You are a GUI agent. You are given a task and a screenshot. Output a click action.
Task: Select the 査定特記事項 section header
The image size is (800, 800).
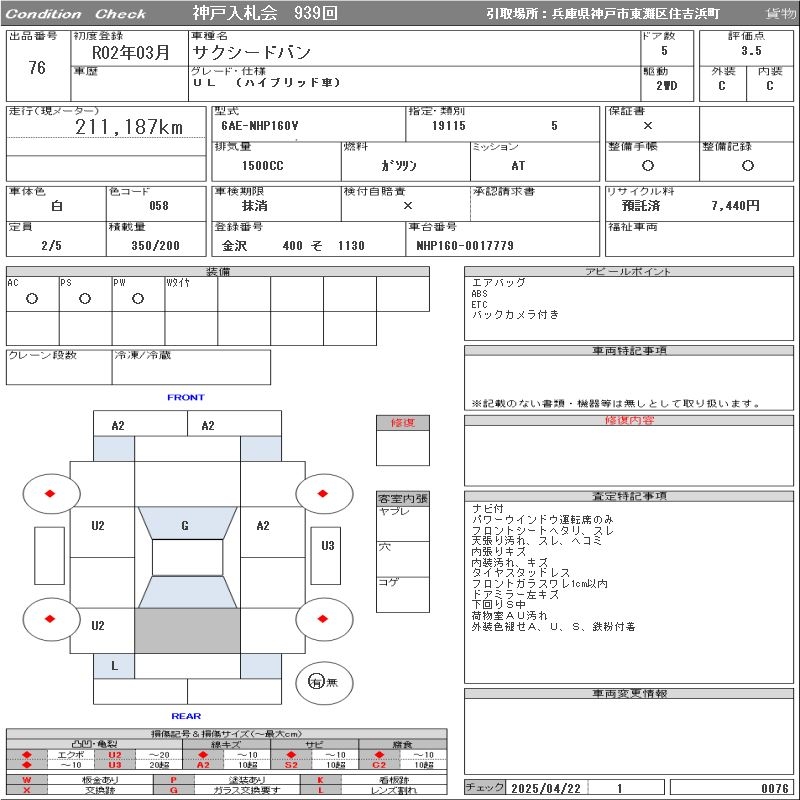click(630, 496)
